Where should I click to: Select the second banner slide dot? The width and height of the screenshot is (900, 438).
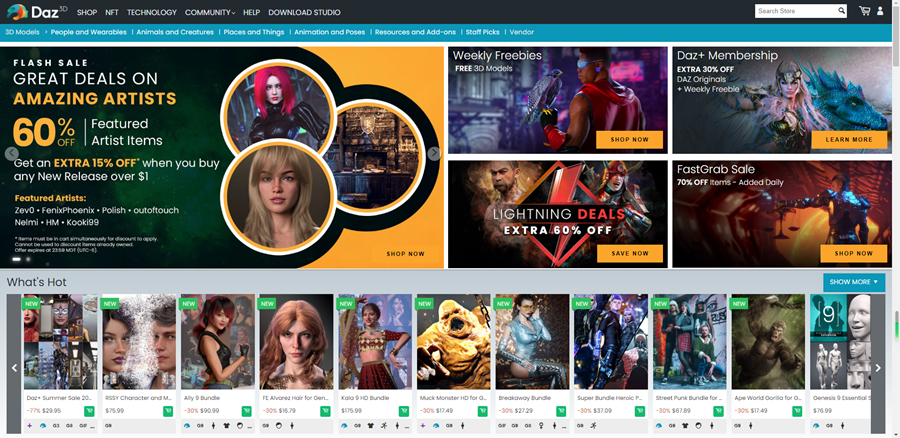[x=27, y=259]
